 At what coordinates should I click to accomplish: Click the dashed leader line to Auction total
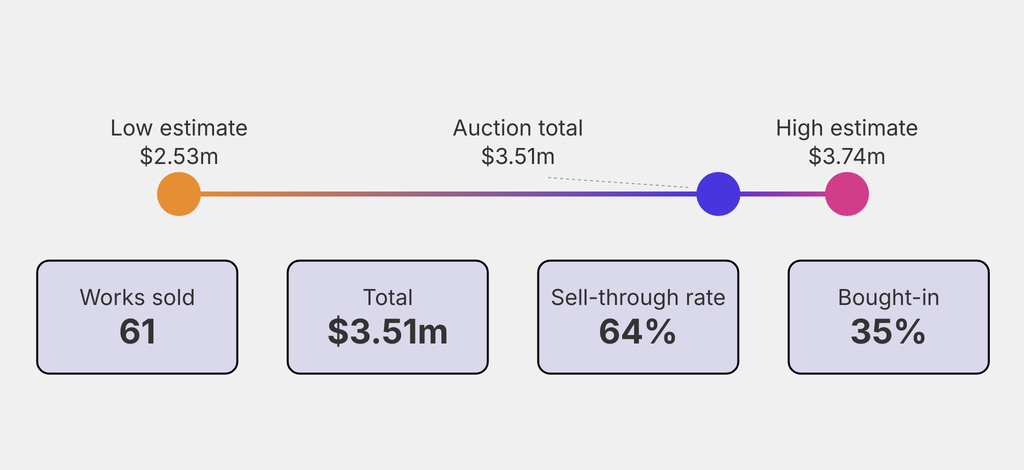point(620,182)
